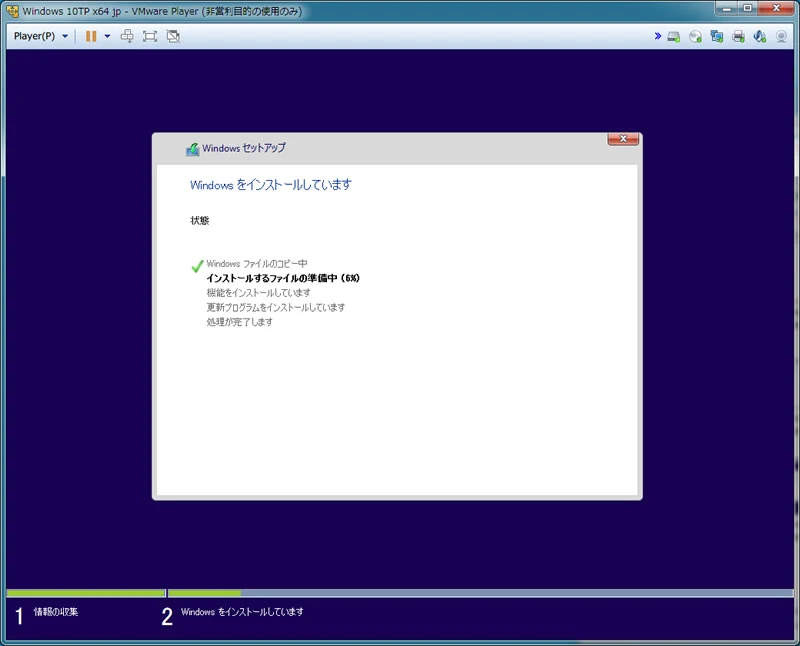Click the step 2 installation progress bar
The width and height of the screenshot is (800, 646).
pos(481,593)
